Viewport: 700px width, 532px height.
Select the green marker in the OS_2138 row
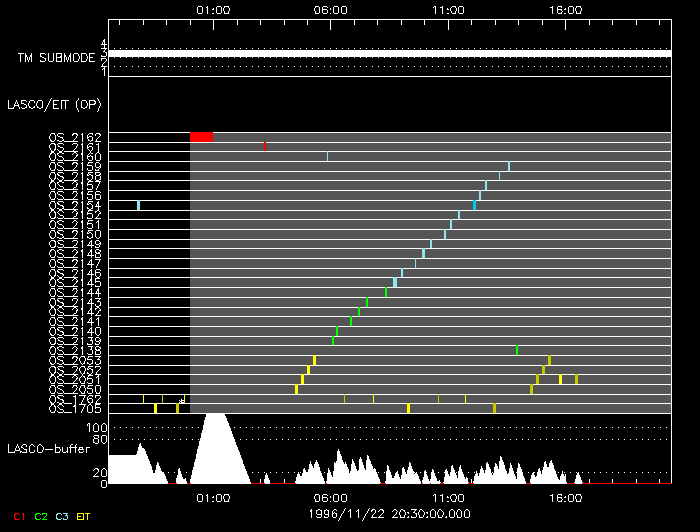click(x=516, y=350)
